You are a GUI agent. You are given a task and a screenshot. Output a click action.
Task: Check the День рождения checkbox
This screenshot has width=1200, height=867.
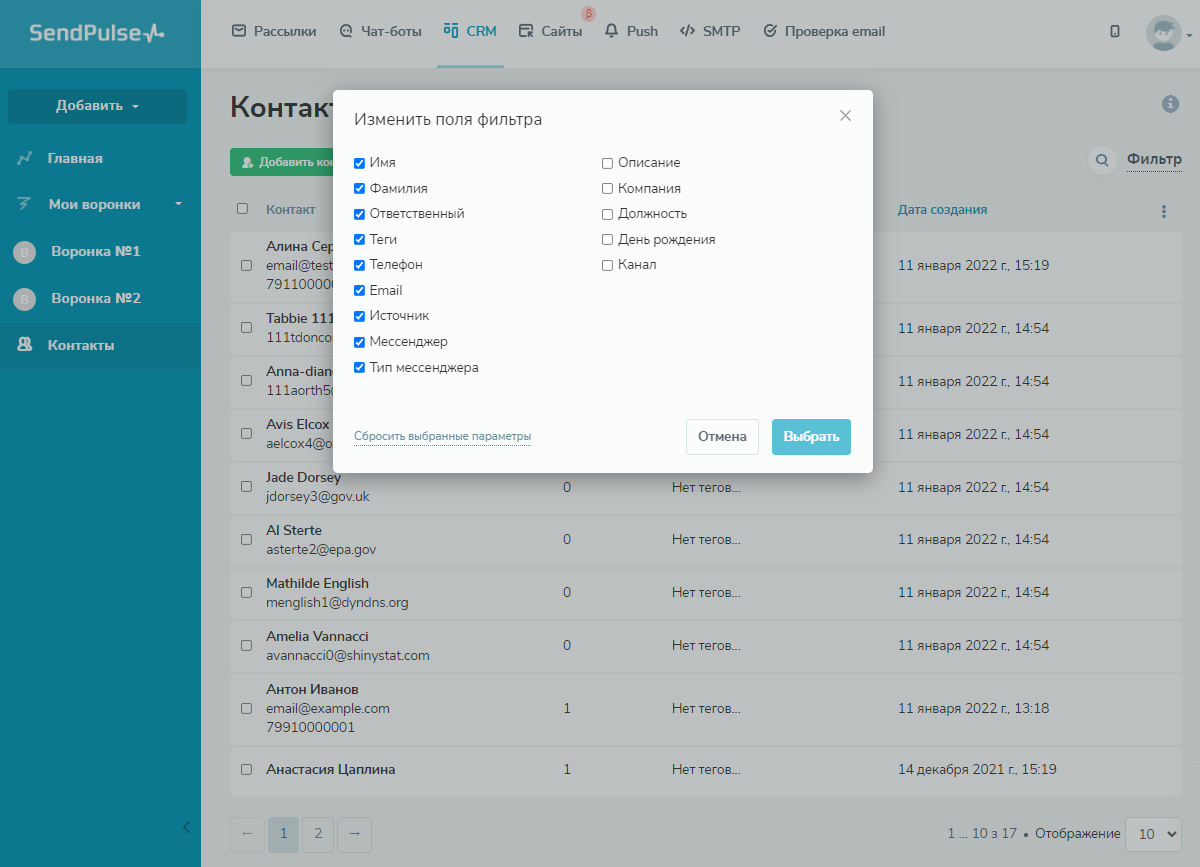tap(607, 240)
